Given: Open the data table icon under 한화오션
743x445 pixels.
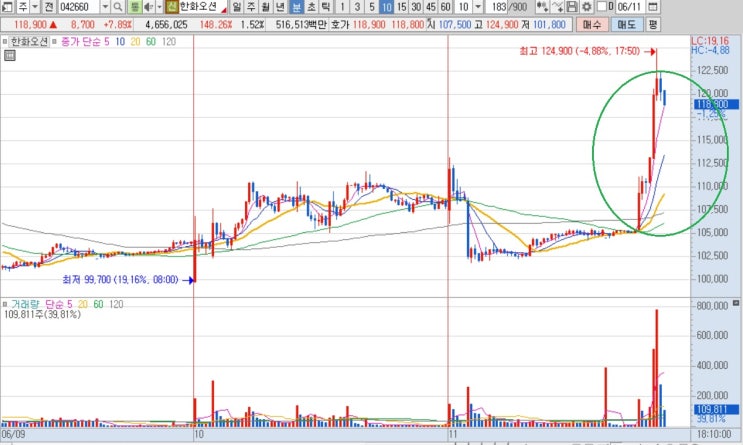Looking at the screenshot, I should 9,55.
